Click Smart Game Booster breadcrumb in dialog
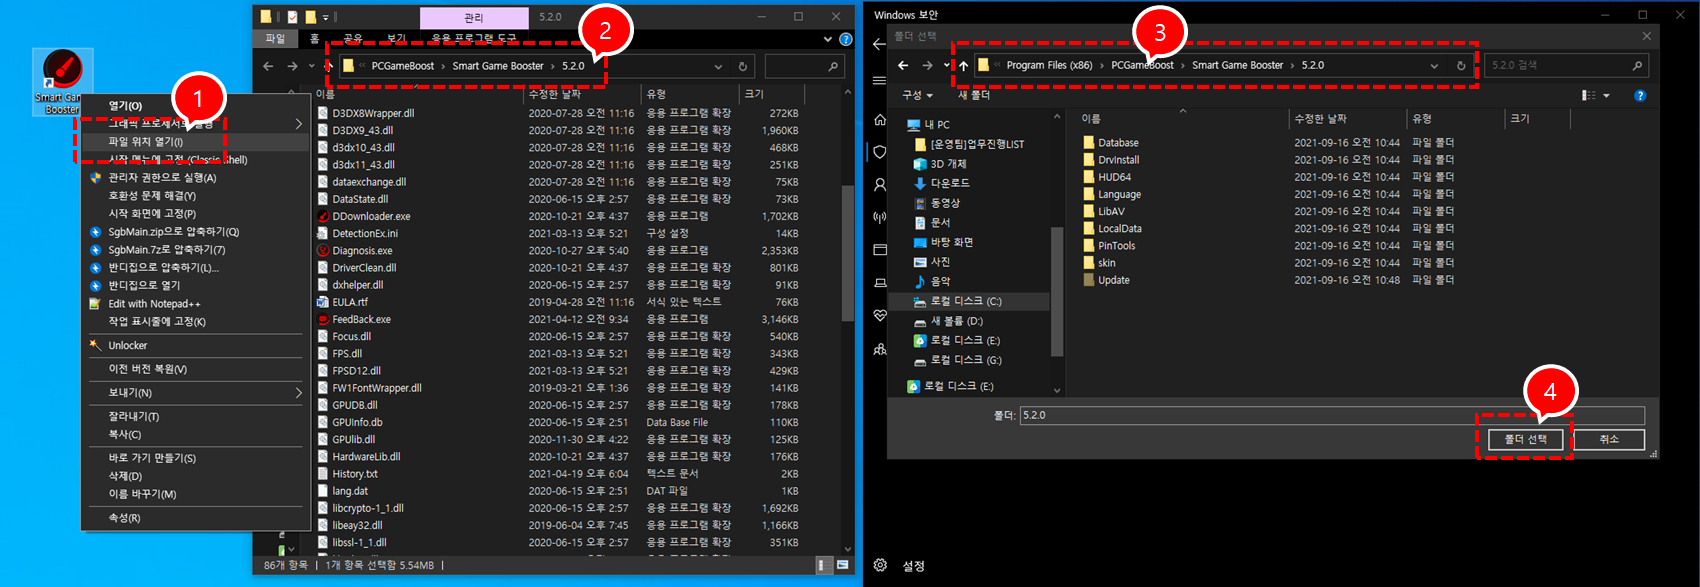The height and width of the screenshot is (587, 1700). [1237, 65]
